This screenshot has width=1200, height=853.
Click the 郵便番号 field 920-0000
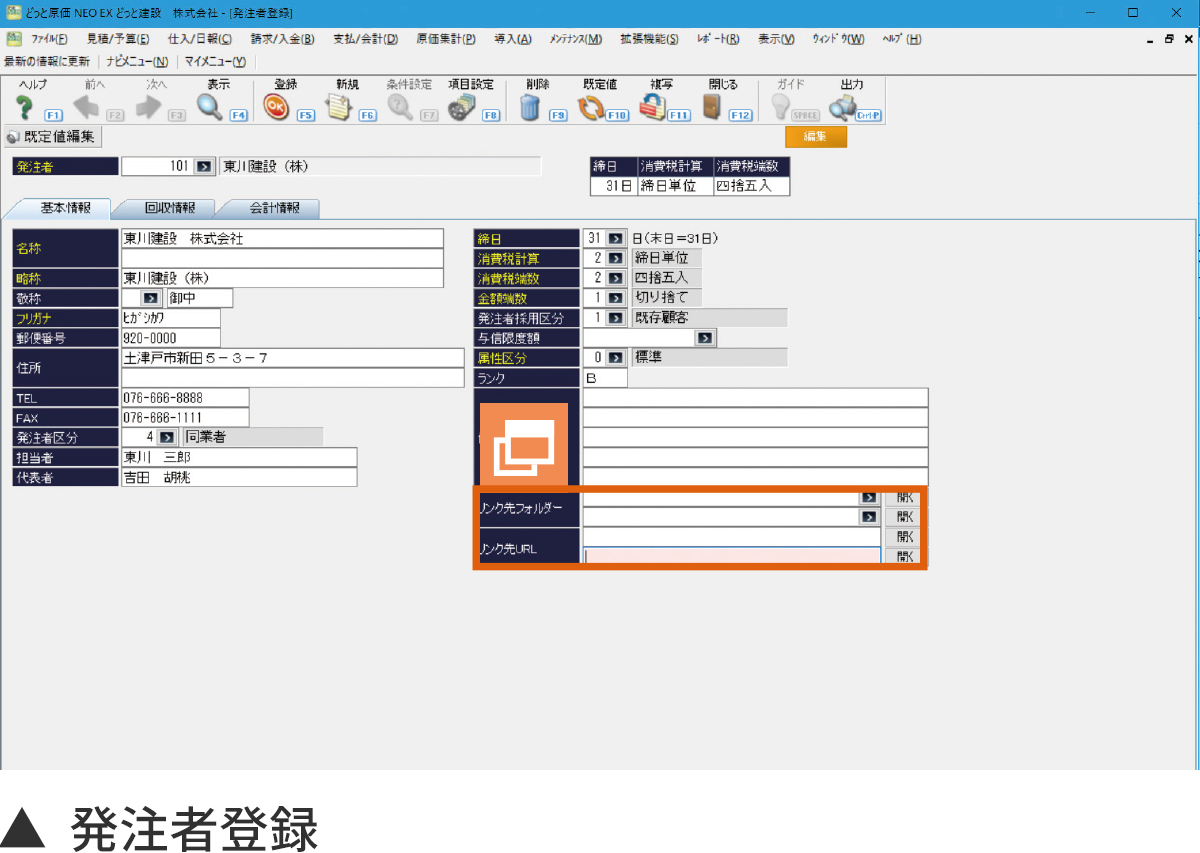[170, 338]
